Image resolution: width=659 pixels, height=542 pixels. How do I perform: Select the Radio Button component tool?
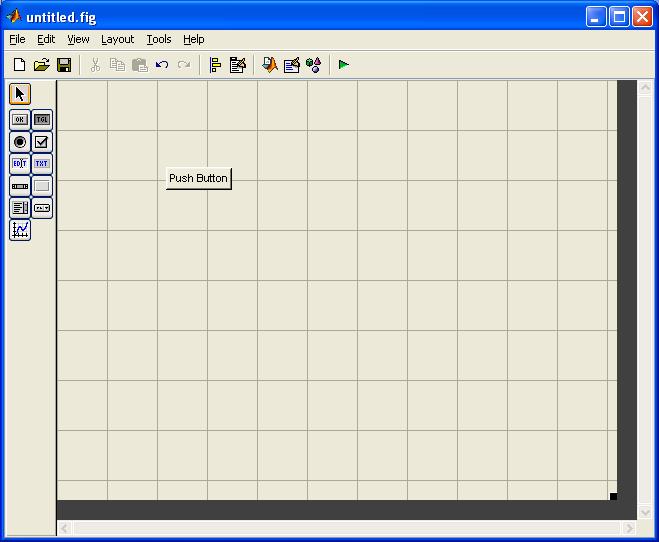tap(20, 142)
